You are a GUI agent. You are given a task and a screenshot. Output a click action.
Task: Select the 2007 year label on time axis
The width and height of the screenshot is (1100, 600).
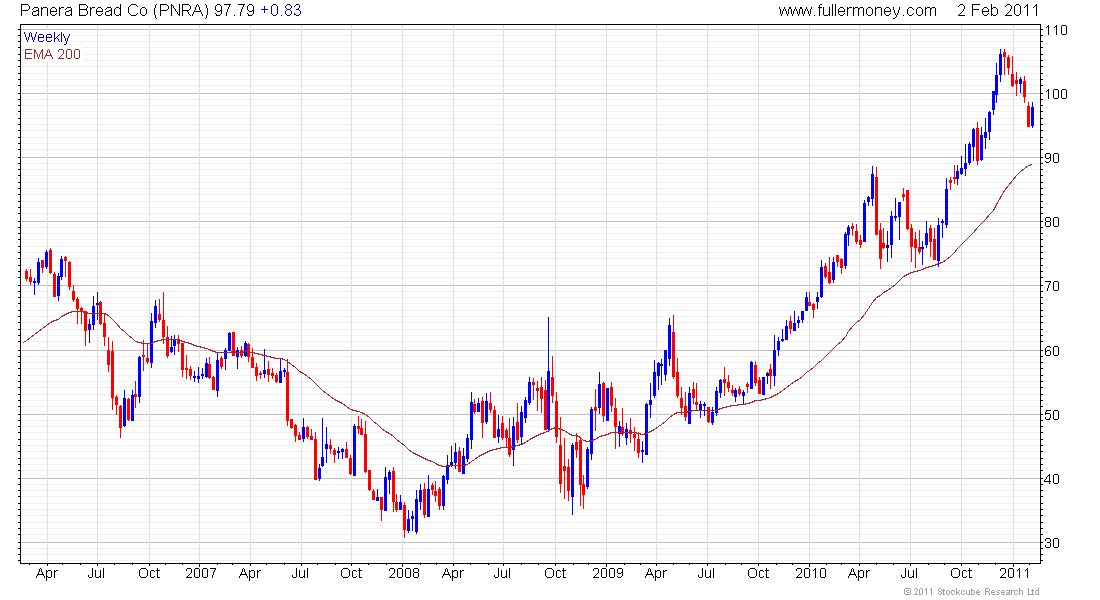tap(201, 573)
